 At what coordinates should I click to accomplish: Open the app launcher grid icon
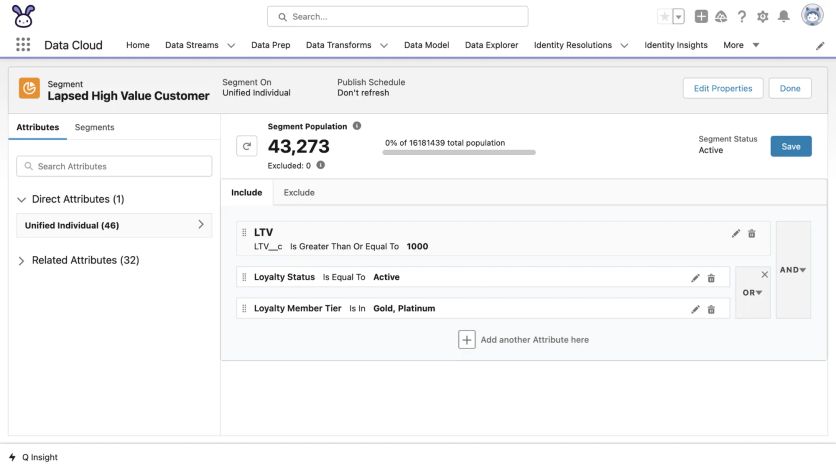[23, 45]
